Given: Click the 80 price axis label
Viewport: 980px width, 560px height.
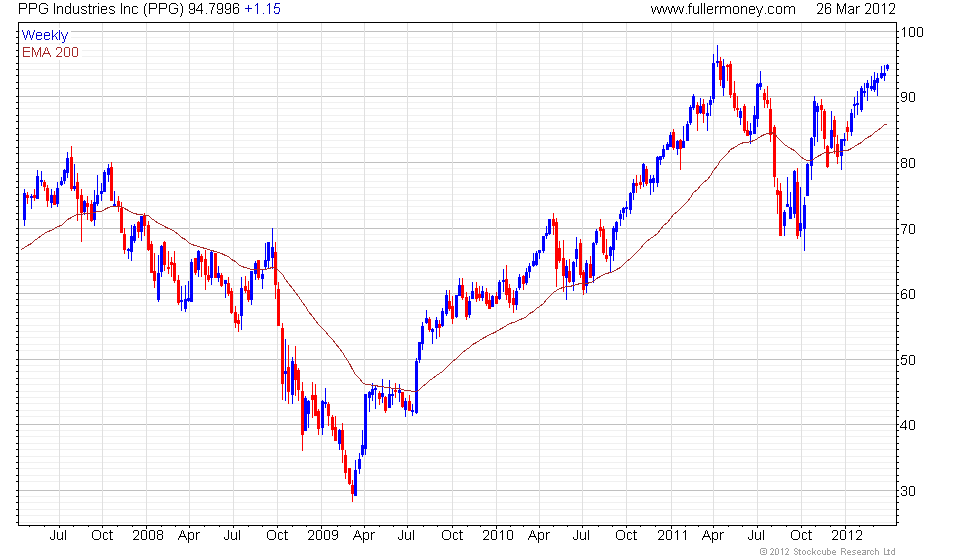Looking at the screenshot, I should [907, 163].
